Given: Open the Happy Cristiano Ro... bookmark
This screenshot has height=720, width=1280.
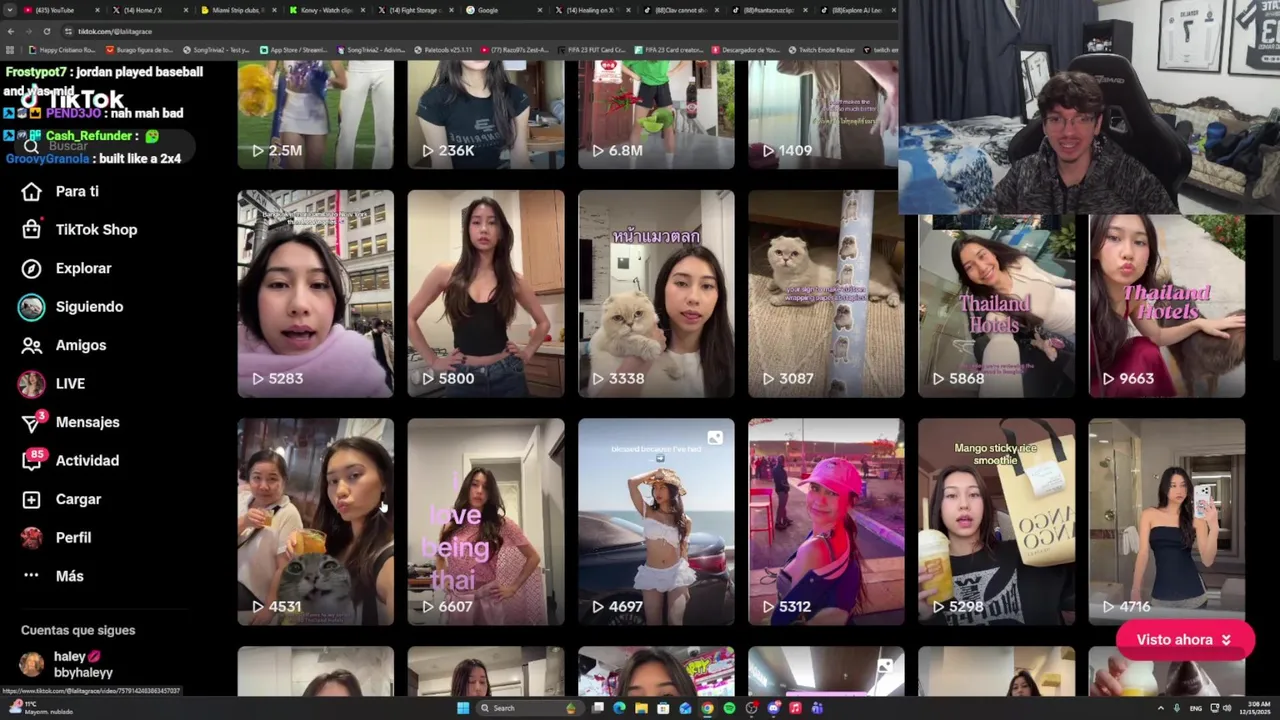Looking at the screenshot, I should [x=61, y=50].
